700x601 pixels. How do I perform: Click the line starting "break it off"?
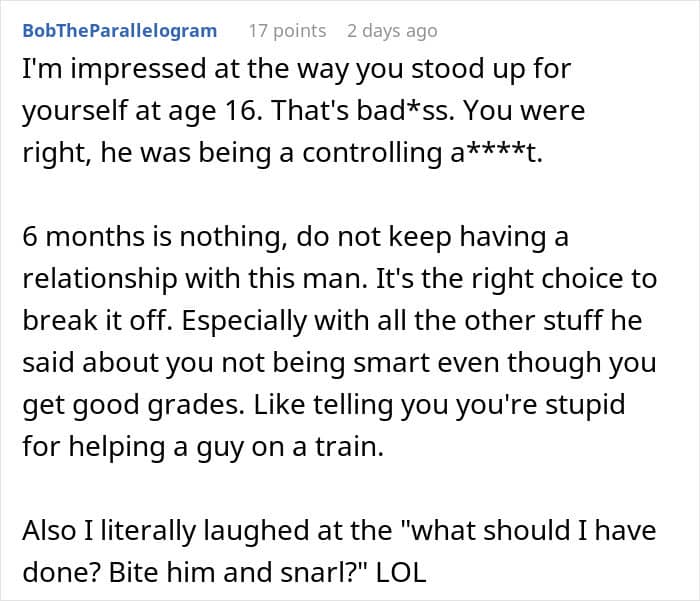click(x=333, y=321)
